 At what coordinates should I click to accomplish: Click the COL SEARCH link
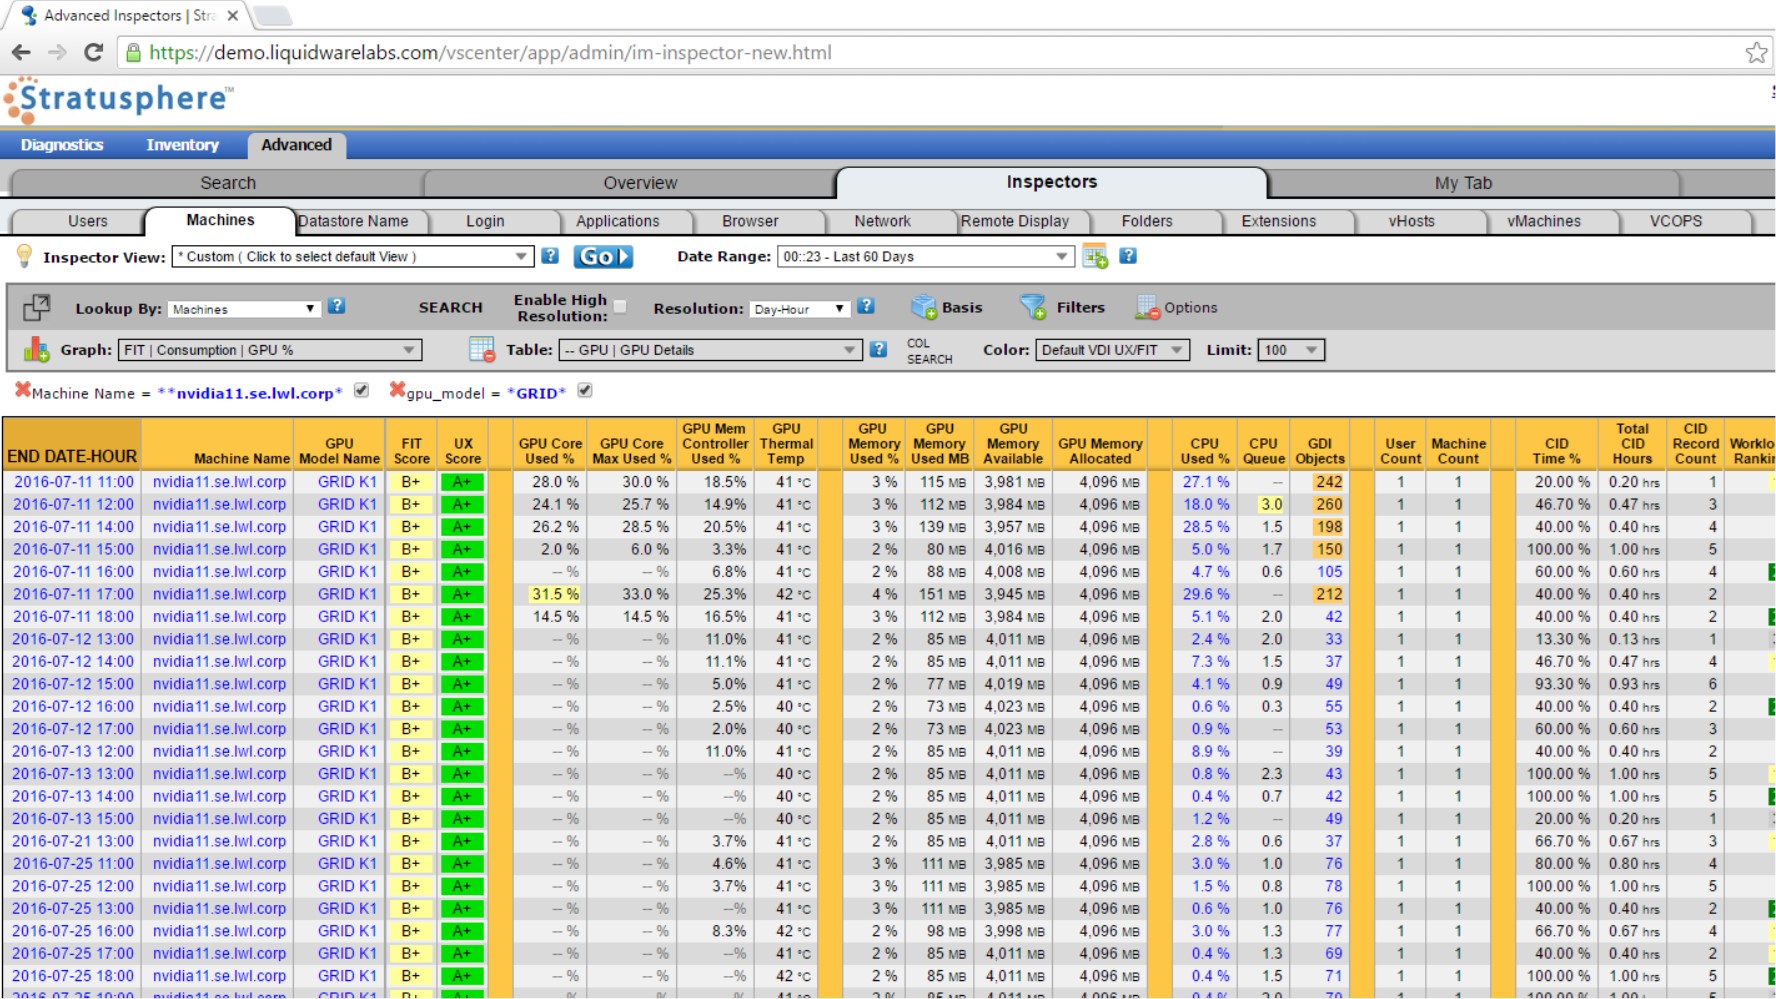click(929, 351)
